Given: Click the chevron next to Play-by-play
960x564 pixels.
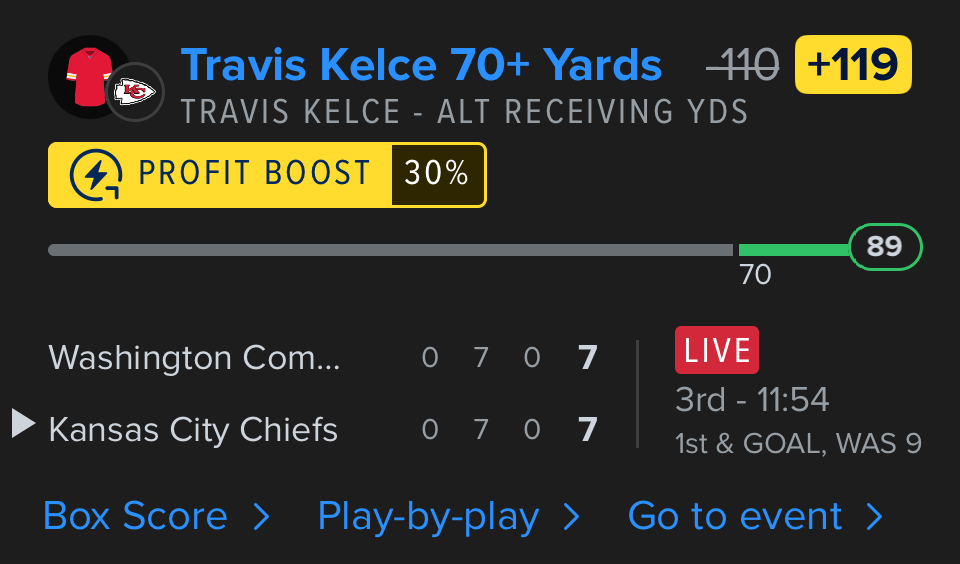Looking at the screenshot, I should (x=572, y=516).
